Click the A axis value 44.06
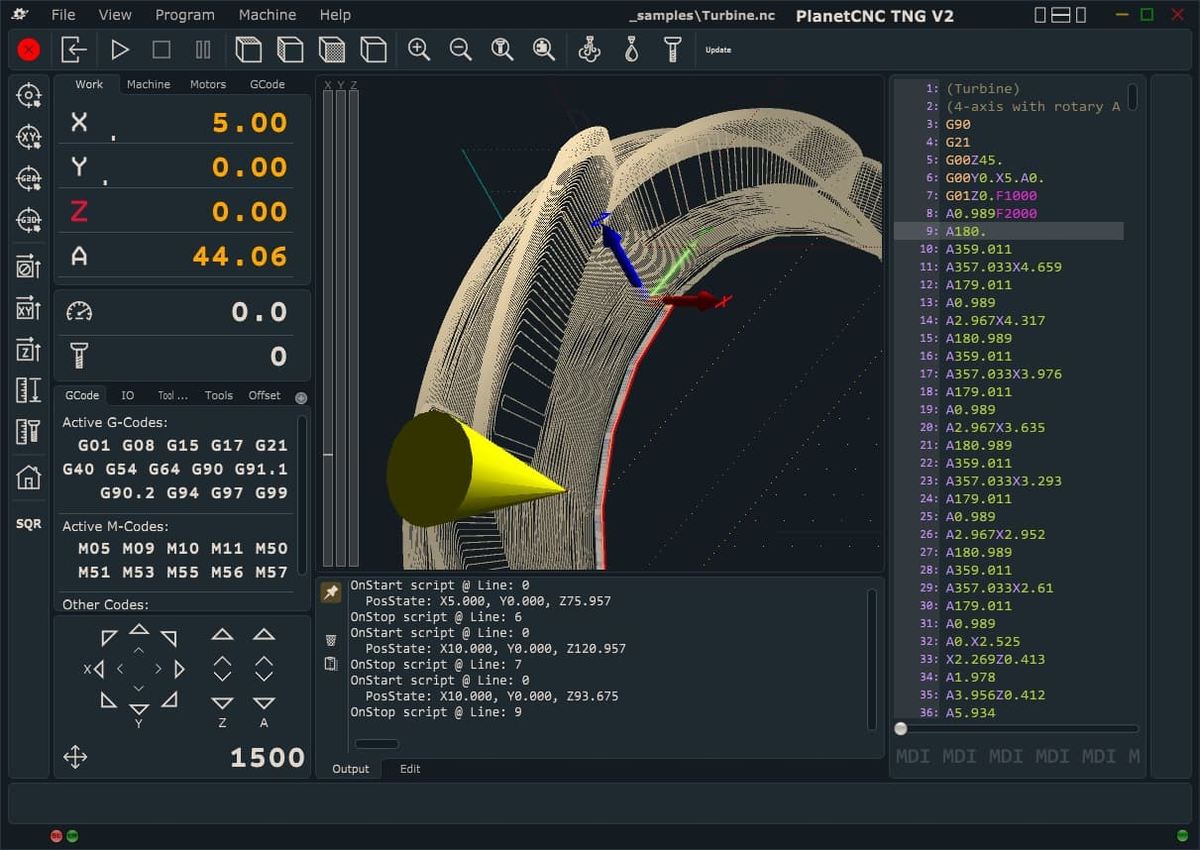The height and width of the screenshot is (850, 1200). pyautogui.click(x=240, y=256)
